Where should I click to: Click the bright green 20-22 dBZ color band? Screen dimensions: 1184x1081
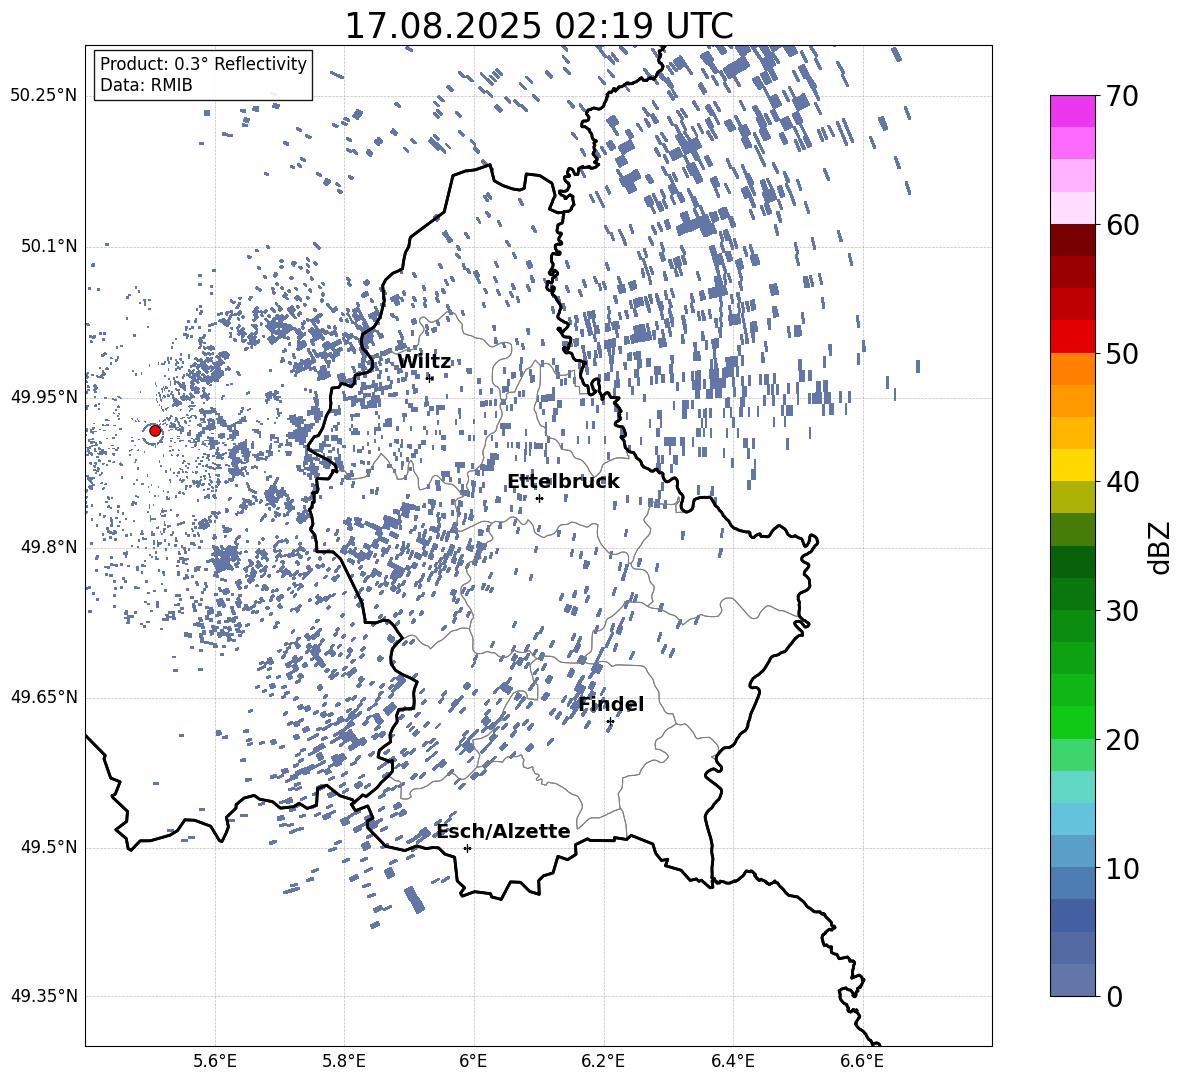pyautogui.click(x=1072, y=722)
